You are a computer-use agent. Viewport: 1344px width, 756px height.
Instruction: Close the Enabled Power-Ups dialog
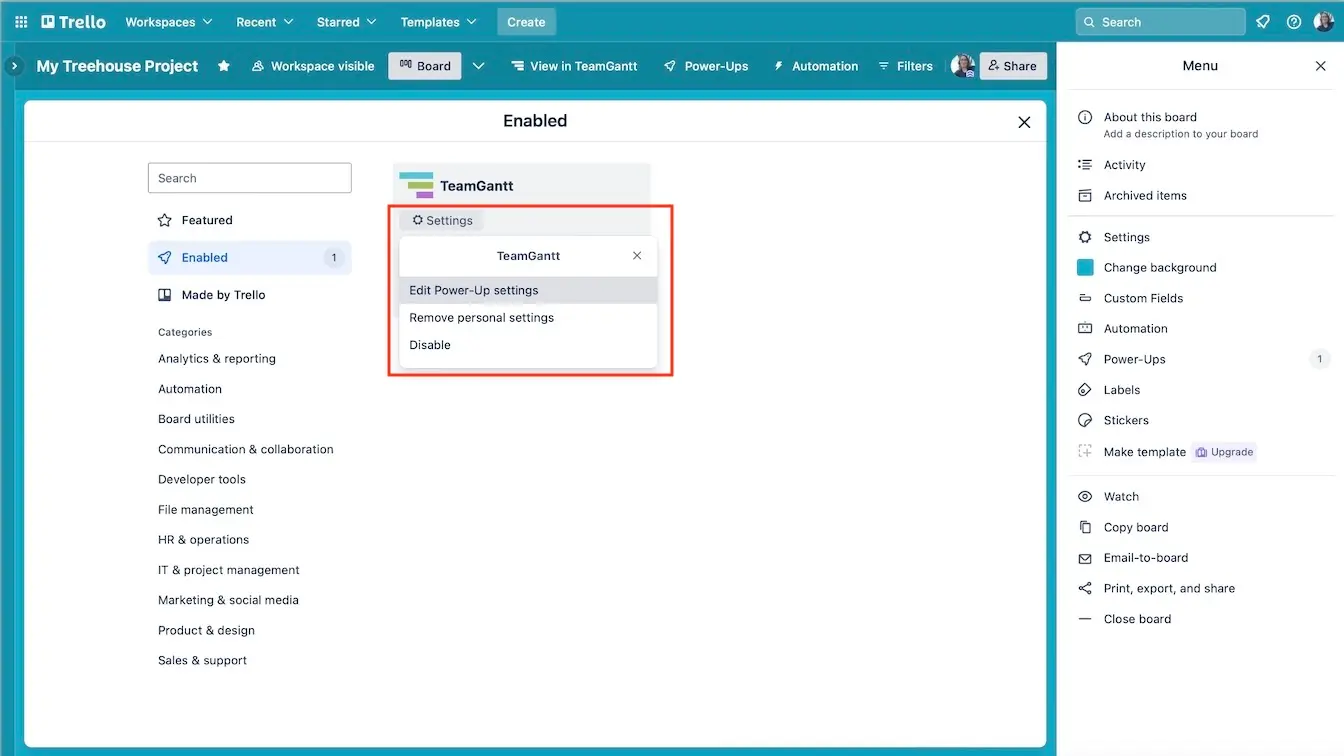point(1024,122)
